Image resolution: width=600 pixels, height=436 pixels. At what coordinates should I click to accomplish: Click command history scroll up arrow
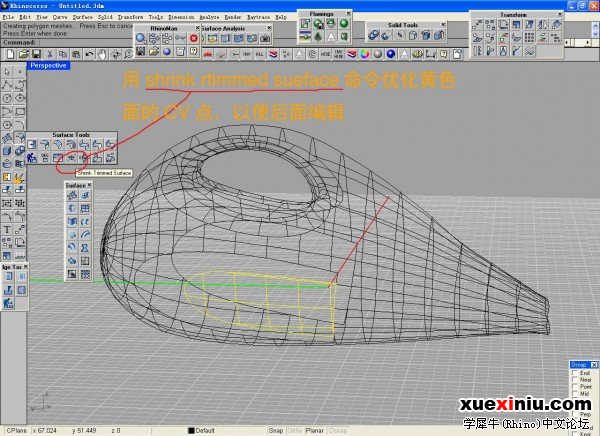595,25
